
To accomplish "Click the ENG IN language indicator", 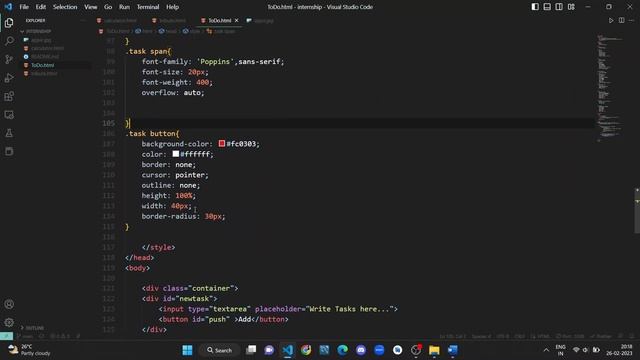I will pos(560,350).
